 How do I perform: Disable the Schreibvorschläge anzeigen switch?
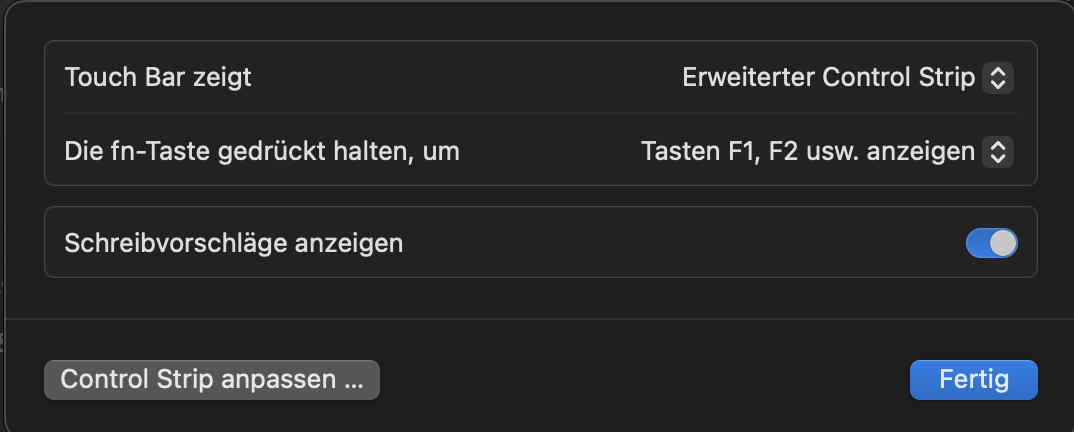click(x=991, y=242)
